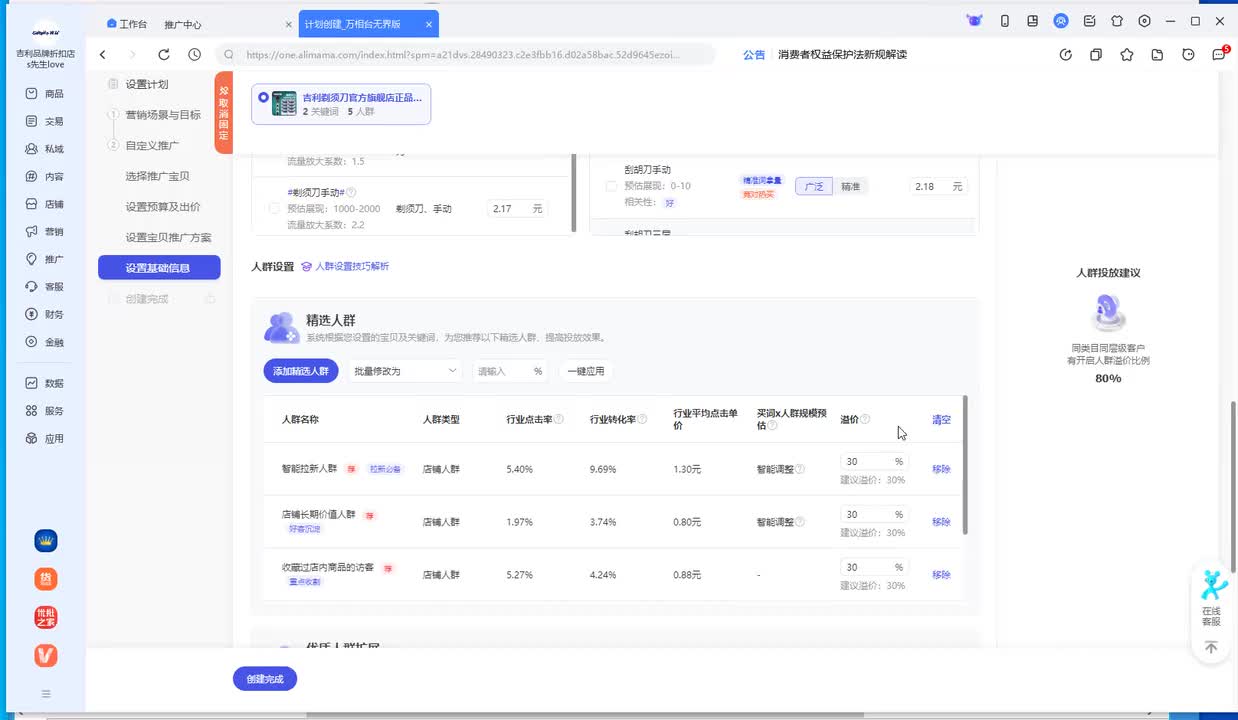Click the 创建完成 button at bottom
The height and width of the screenshot is (720, 1238).
(265, 679)
